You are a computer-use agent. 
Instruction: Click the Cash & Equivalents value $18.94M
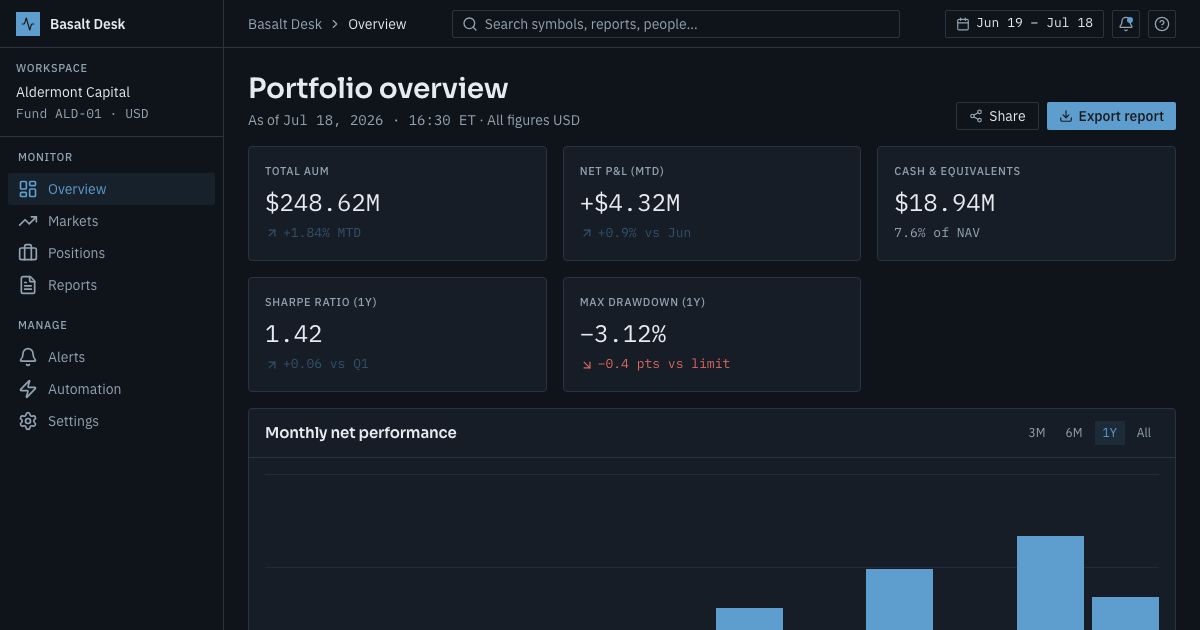pos(944,203)
